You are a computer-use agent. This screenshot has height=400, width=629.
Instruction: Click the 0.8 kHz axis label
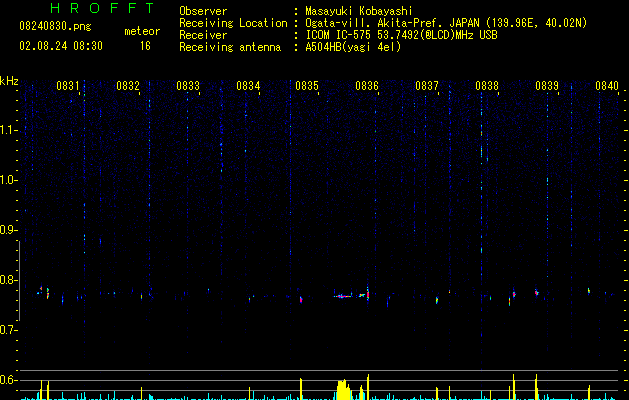click(x=8, y=280)
